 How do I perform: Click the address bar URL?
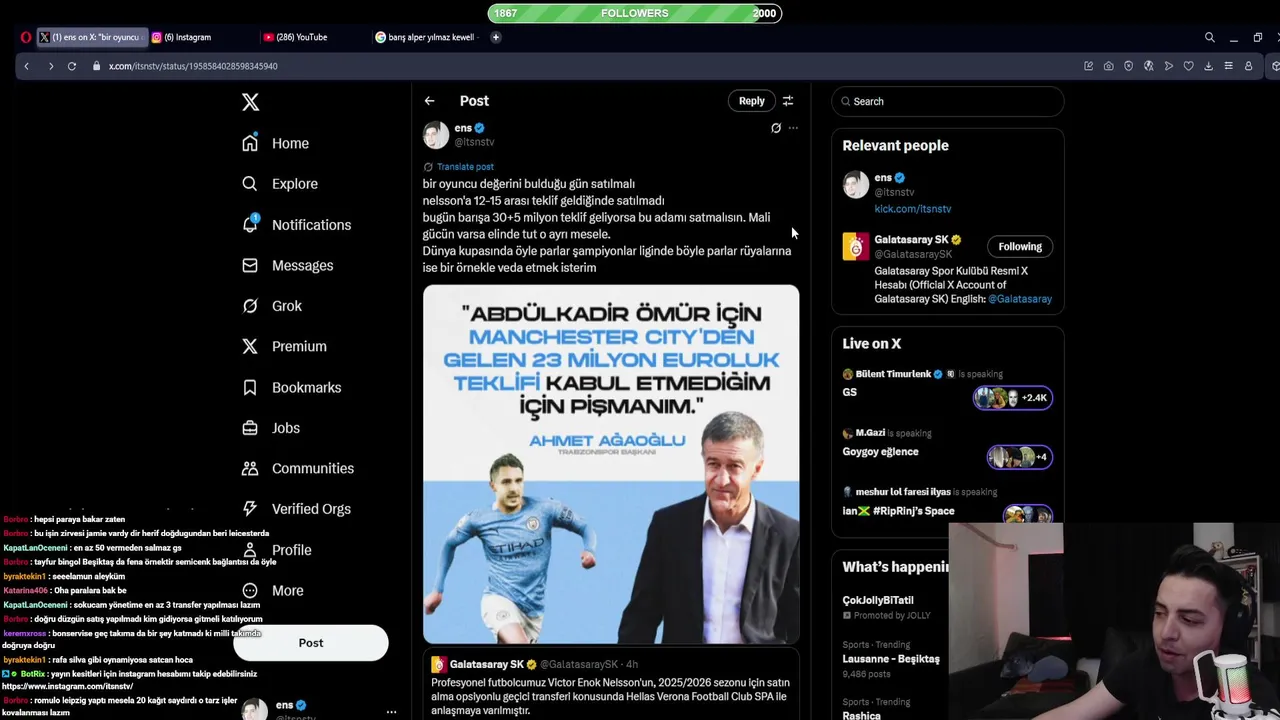click(x=193, y=66)
